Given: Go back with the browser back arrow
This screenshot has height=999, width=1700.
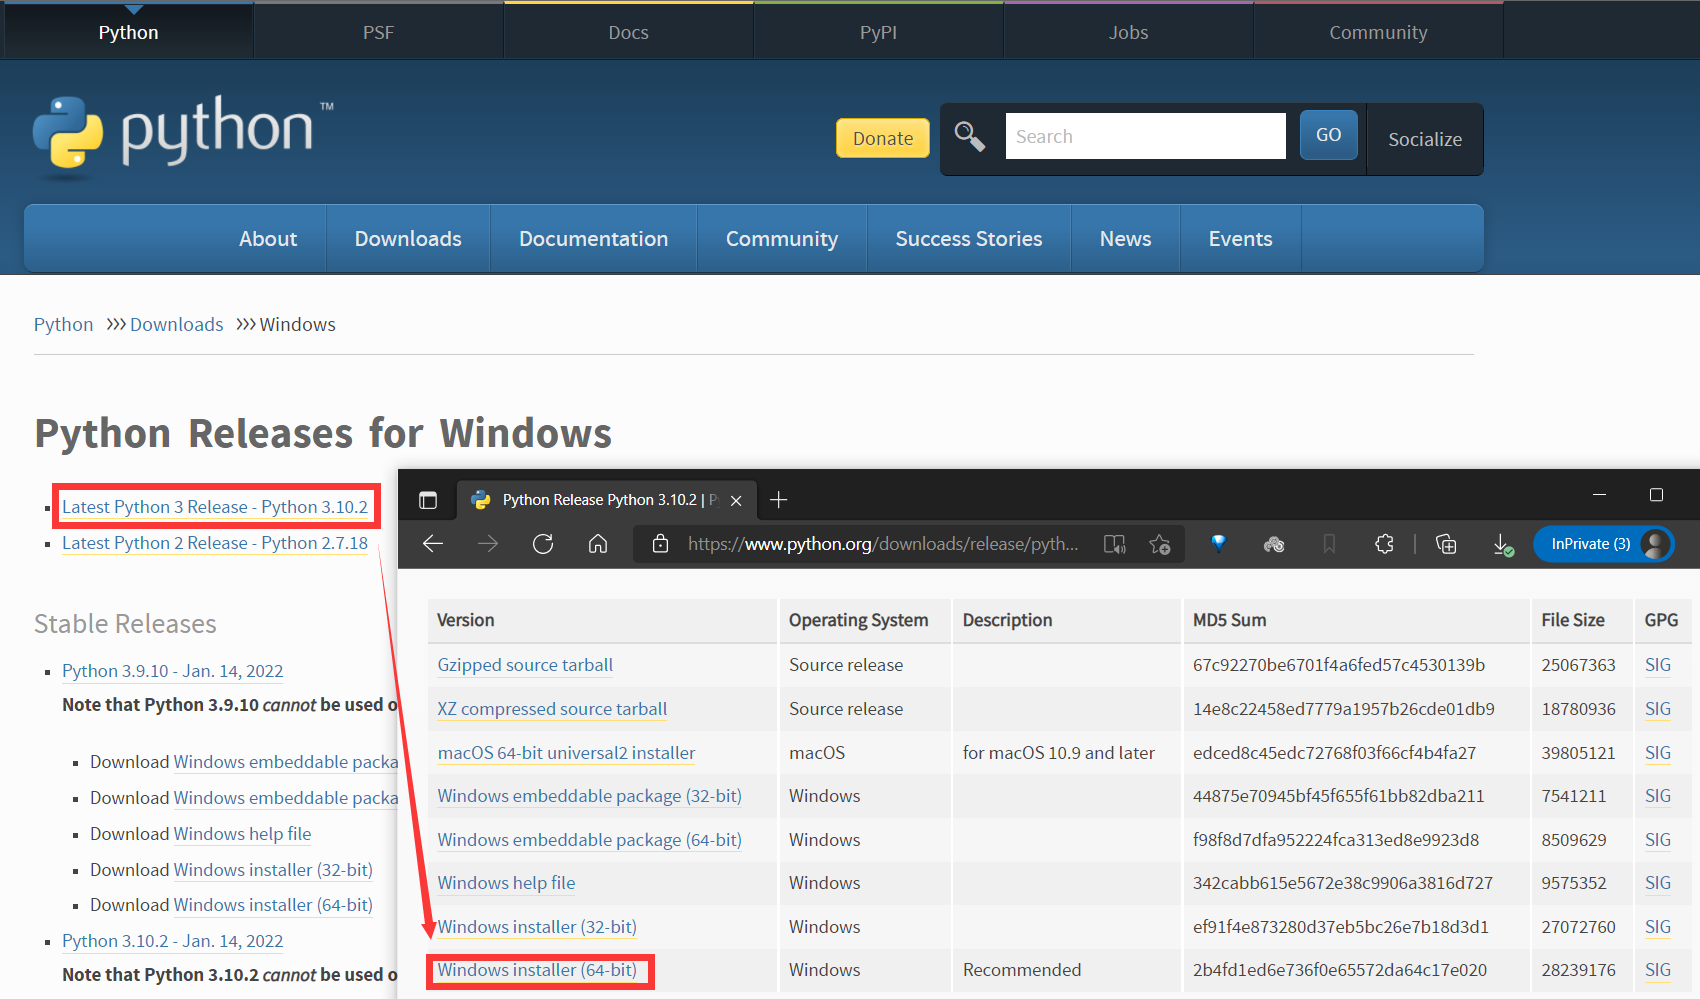Looking at the screenshot, I should 433,544.
